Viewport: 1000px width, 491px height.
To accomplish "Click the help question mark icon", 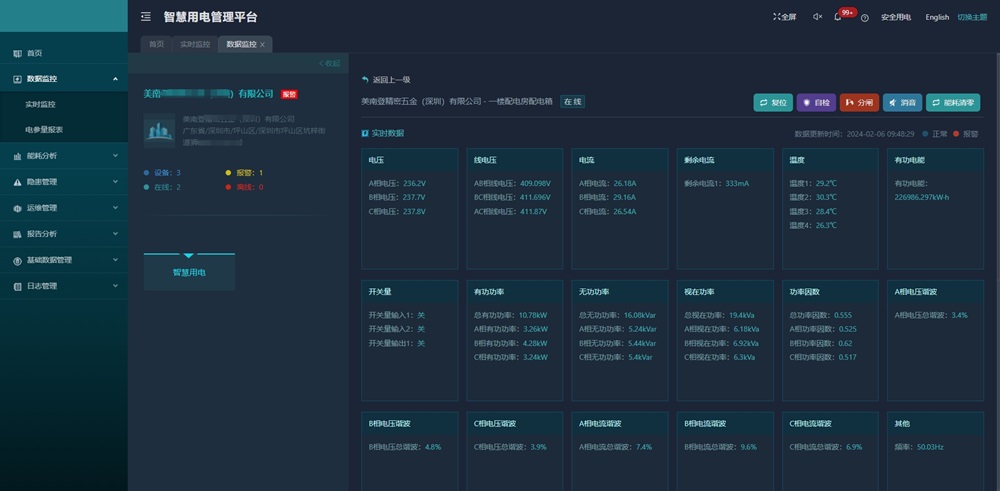I will 864,17.
